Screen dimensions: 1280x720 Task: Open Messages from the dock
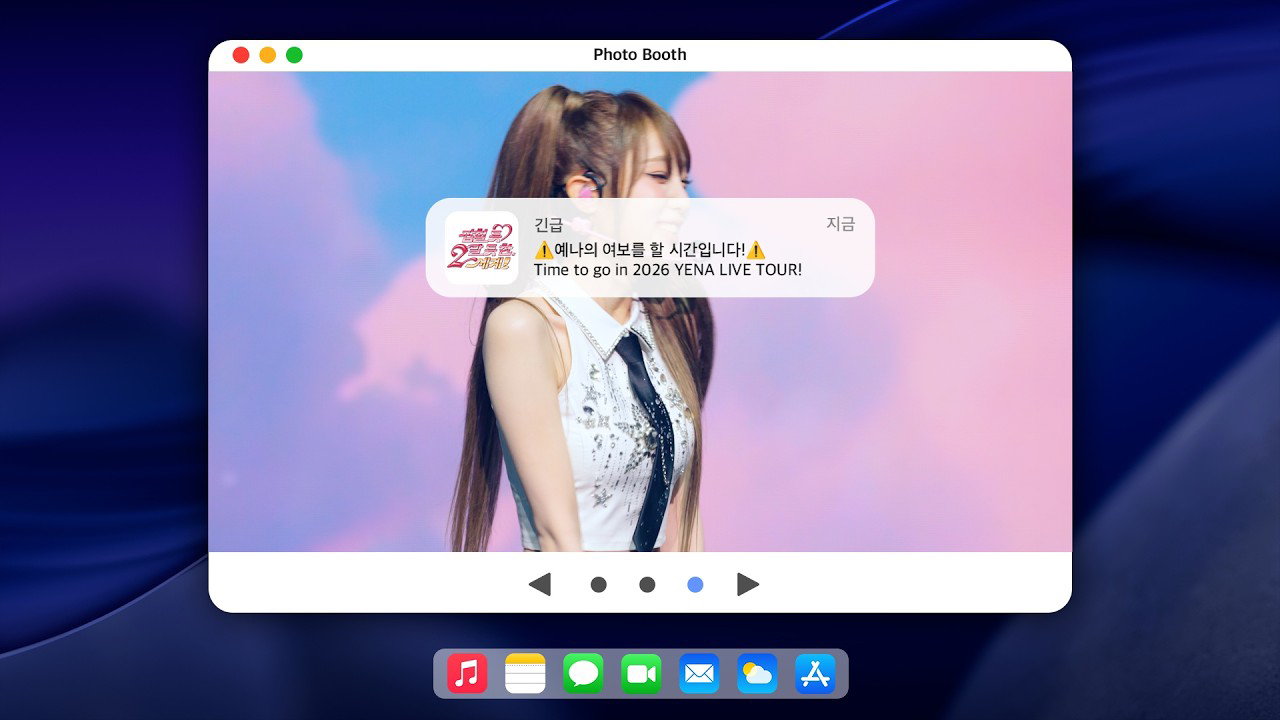pos(583,673)
